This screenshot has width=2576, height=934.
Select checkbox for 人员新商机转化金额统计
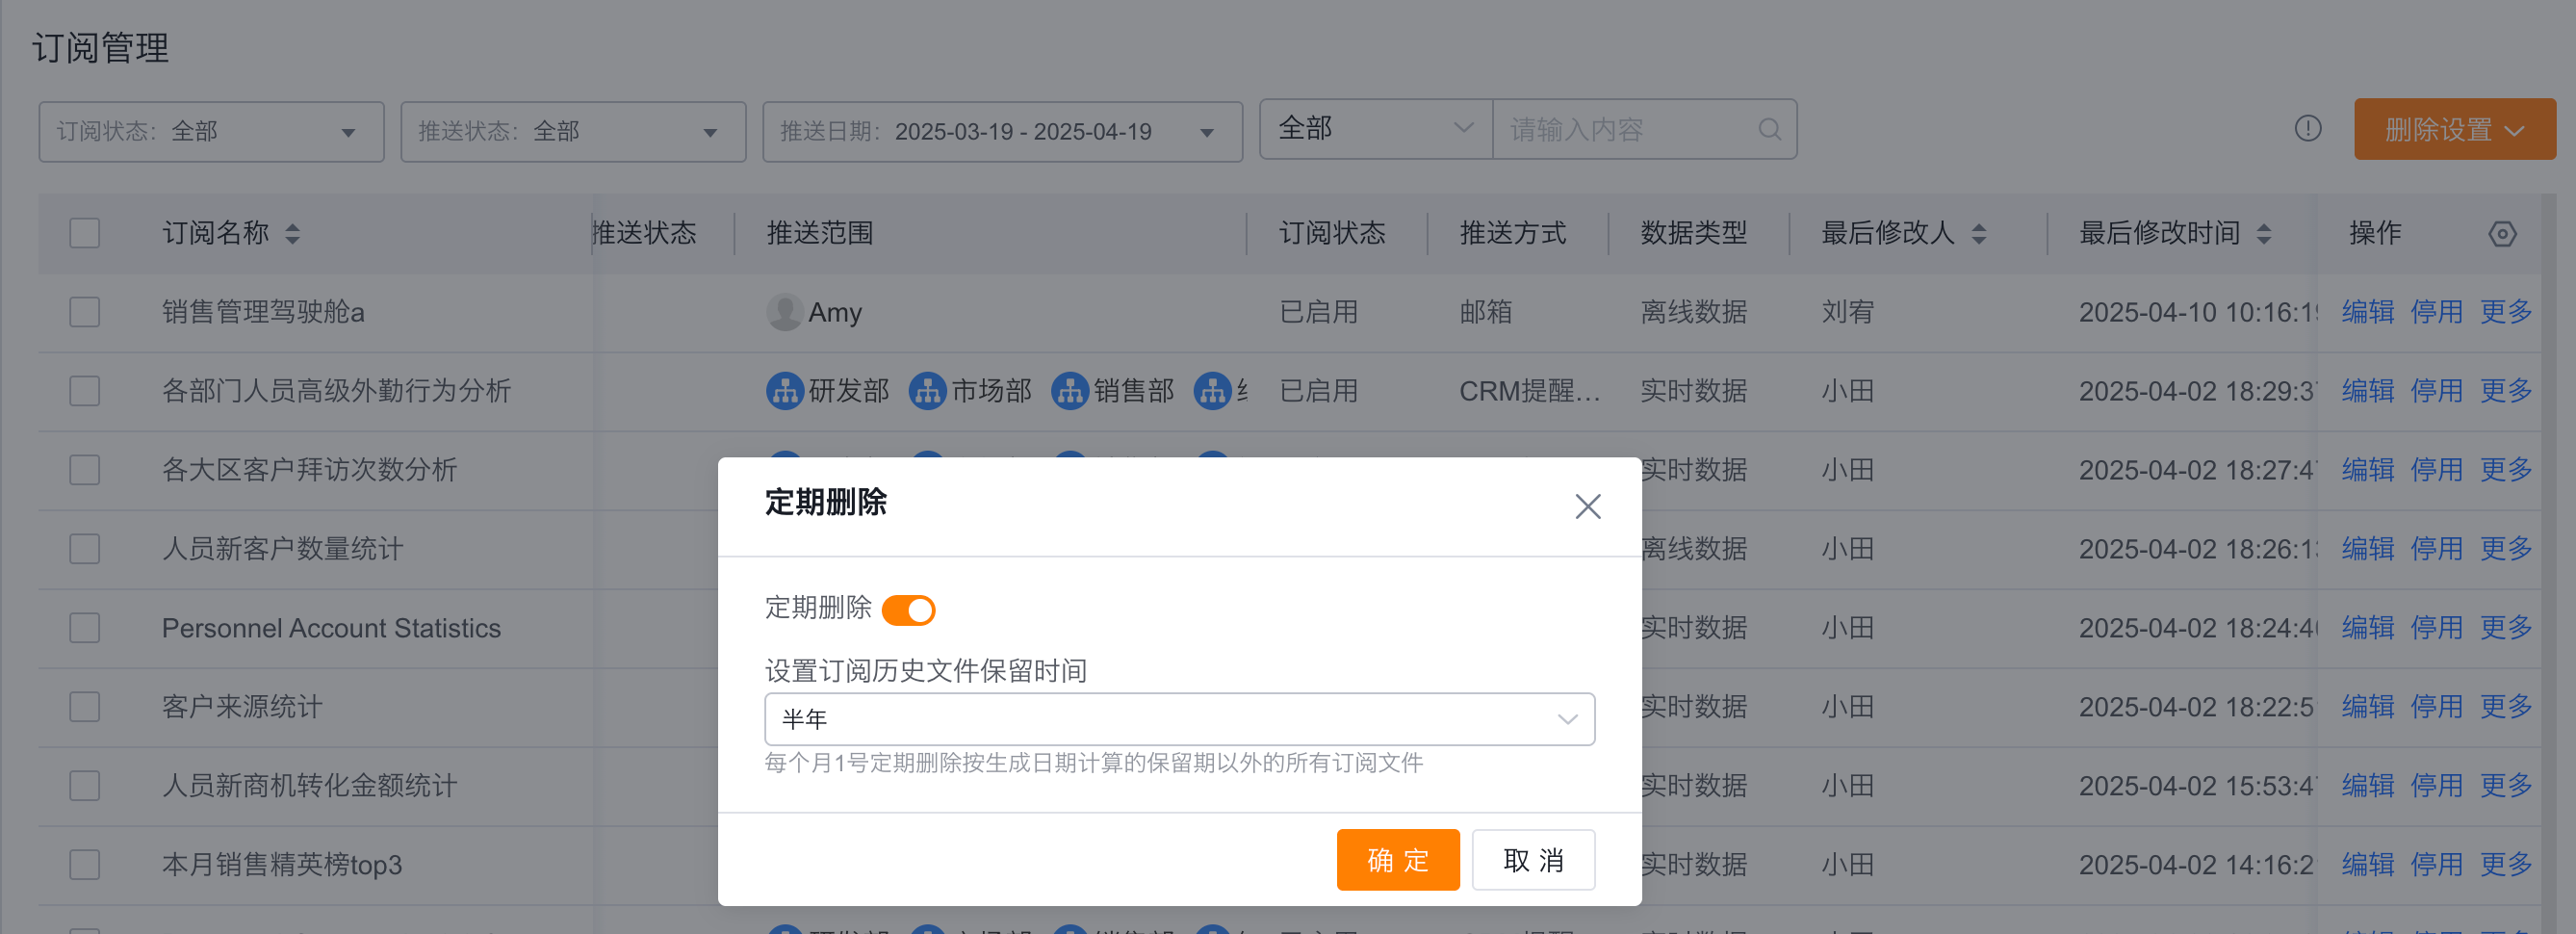click(85, 786)
